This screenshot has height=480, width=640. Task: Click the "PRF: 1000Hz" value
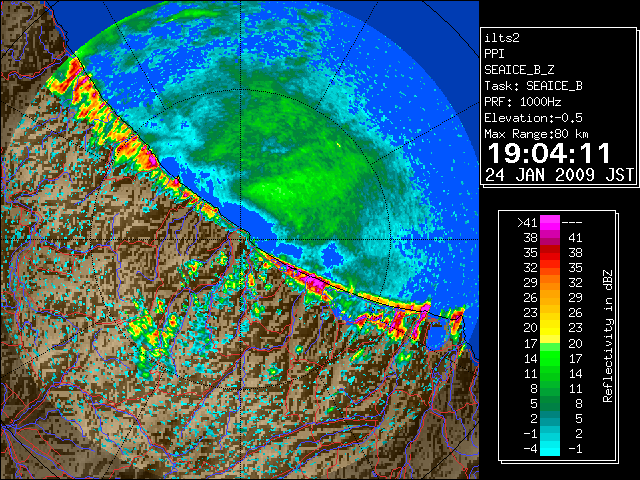click(x=523, y=102)
